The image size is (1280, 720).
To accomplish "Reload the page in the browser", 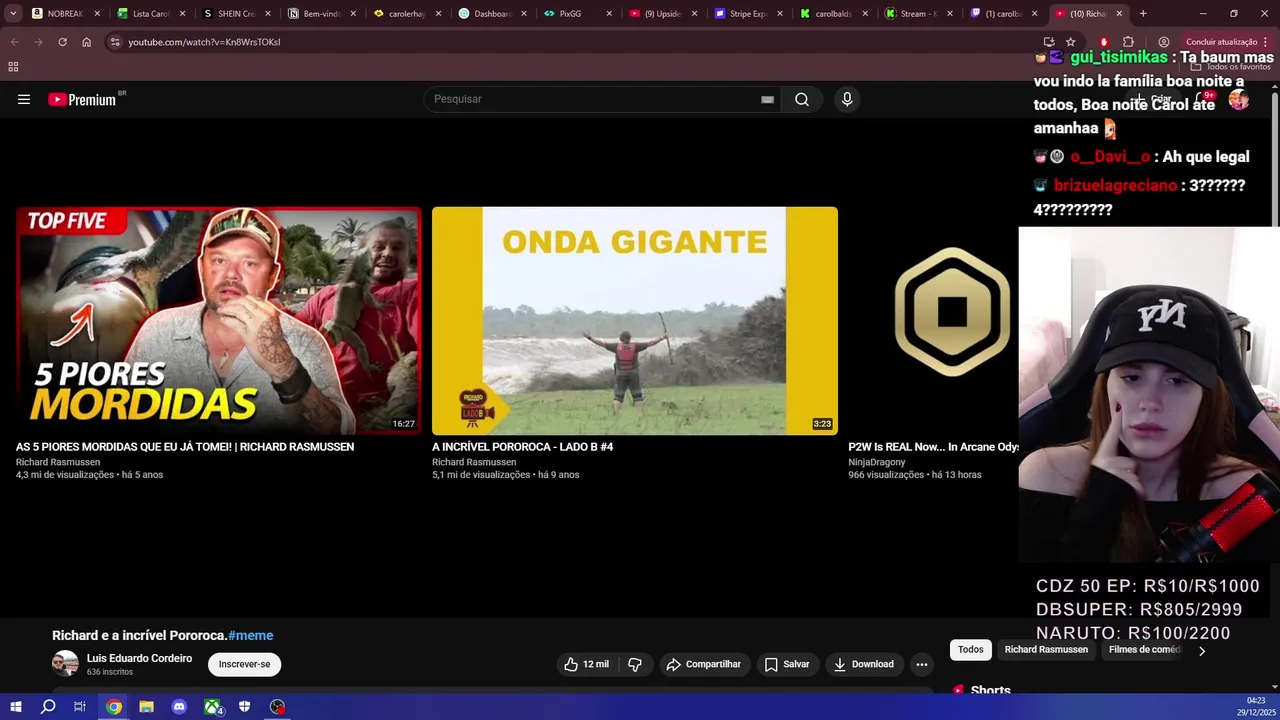I will coord(62,42).
